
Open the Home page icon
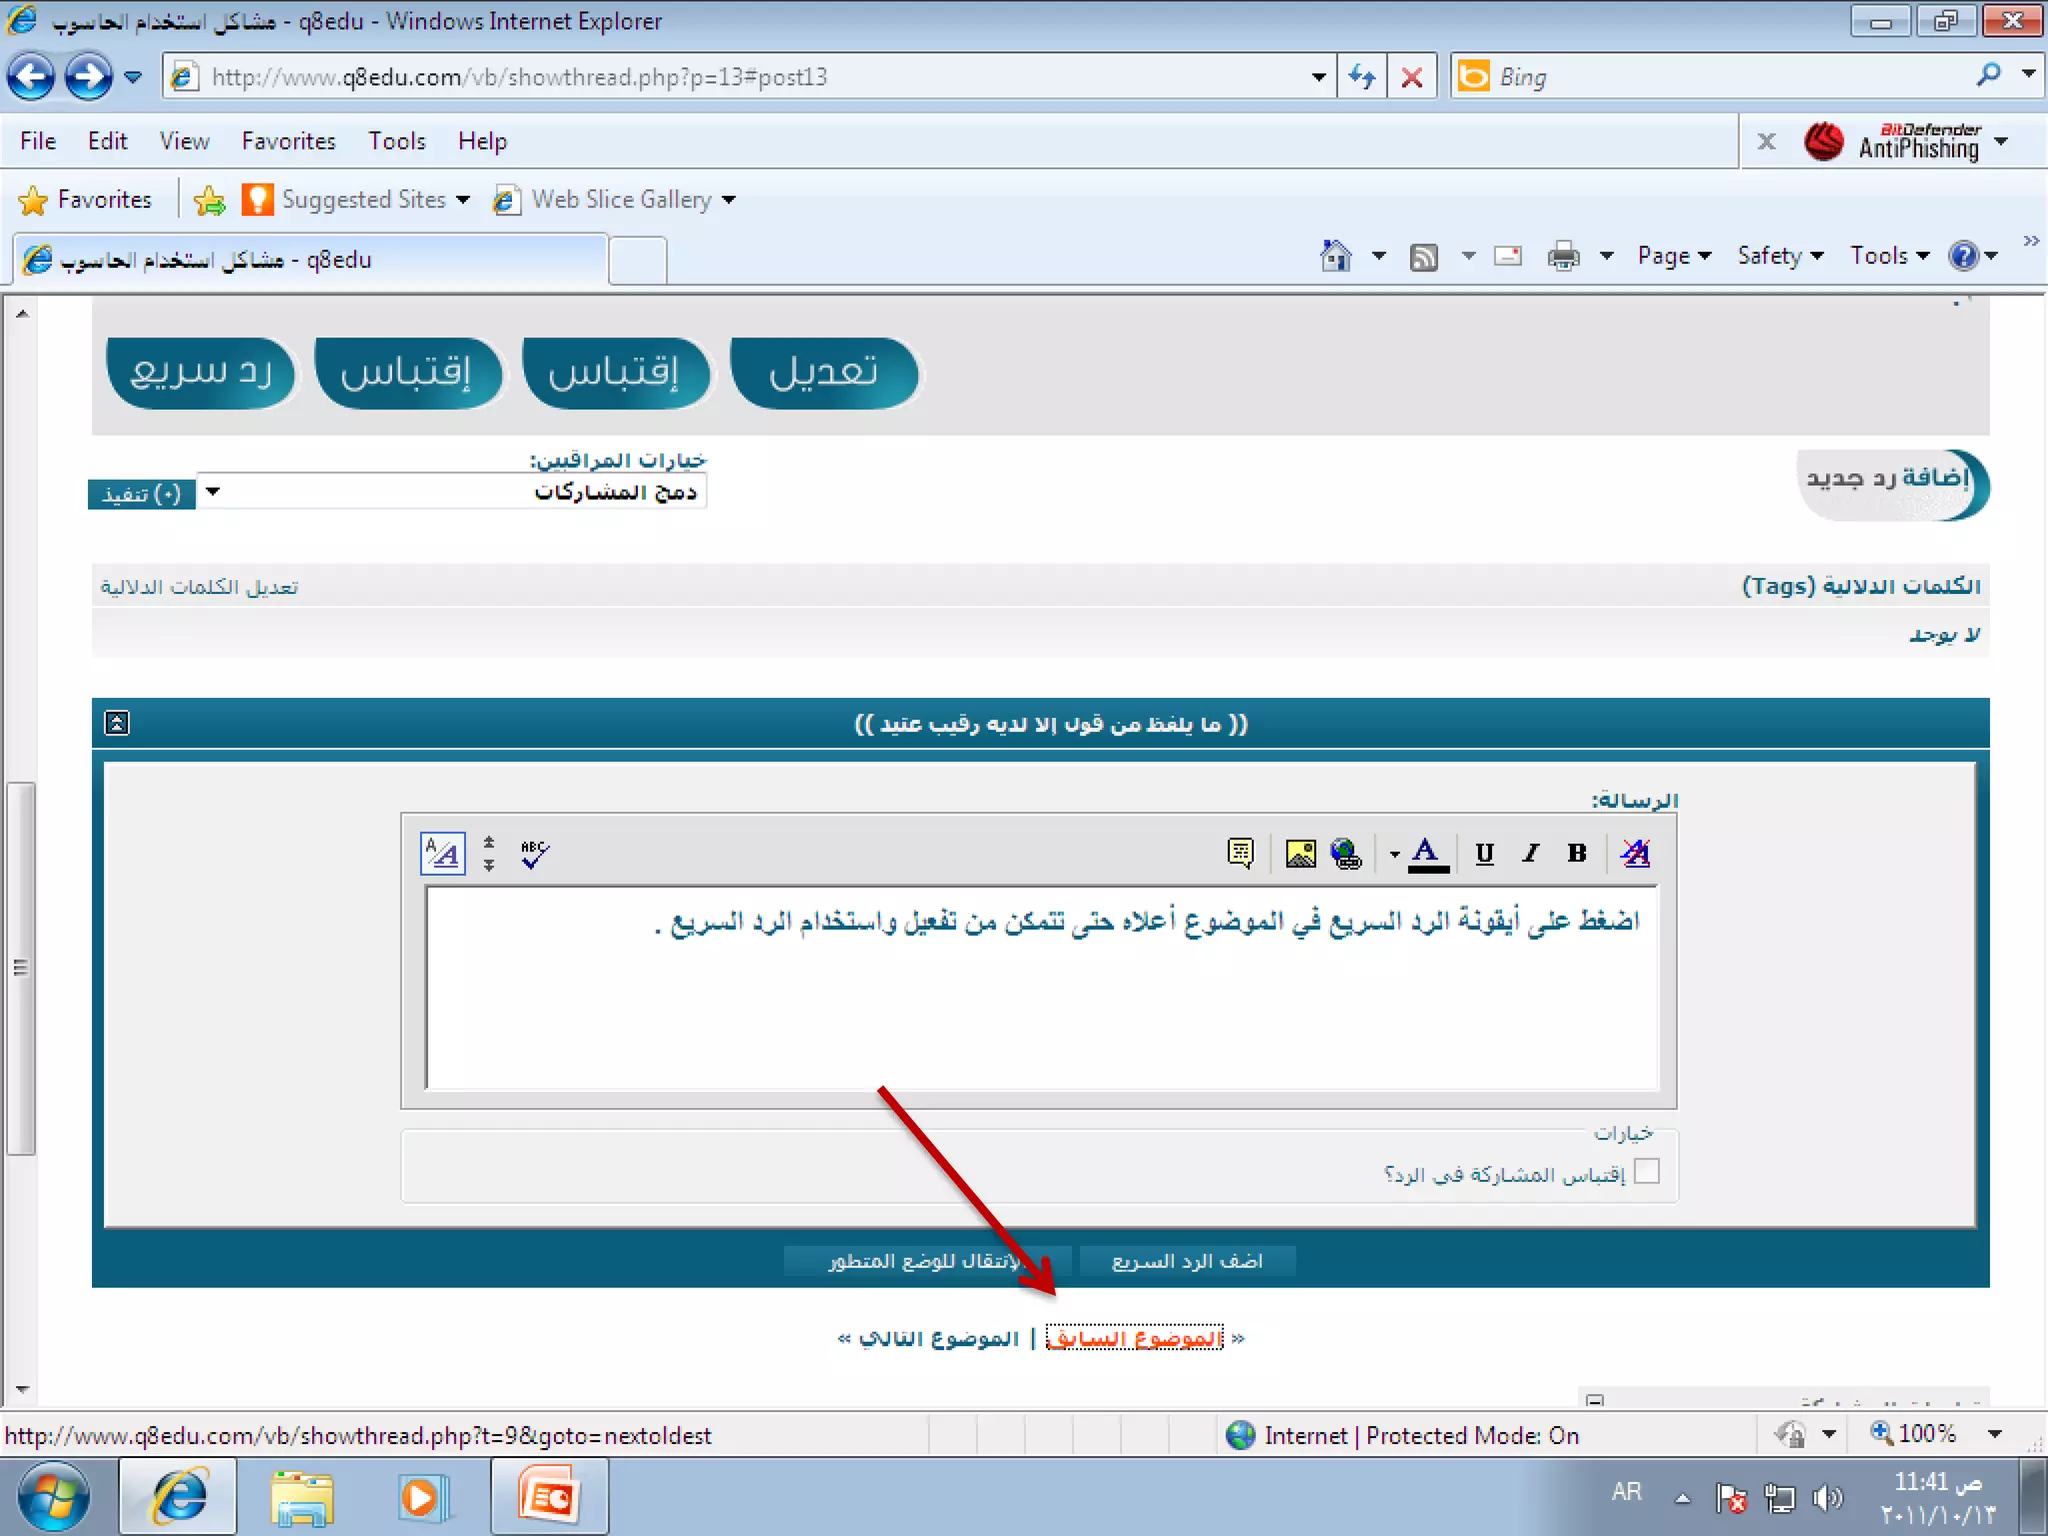pos(1336,256)
